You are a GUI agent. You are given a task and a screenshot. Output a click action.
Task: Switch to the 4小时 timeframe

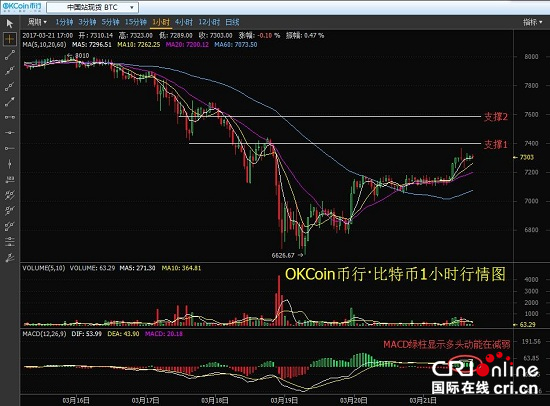click(184, 22)
